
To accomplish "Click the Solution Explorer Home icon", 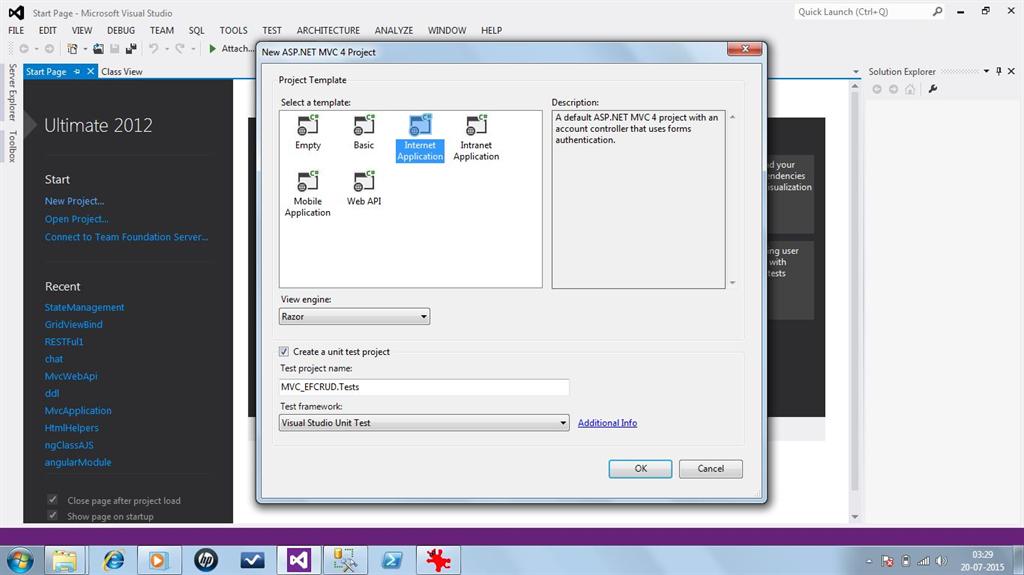I will point(910,89).
